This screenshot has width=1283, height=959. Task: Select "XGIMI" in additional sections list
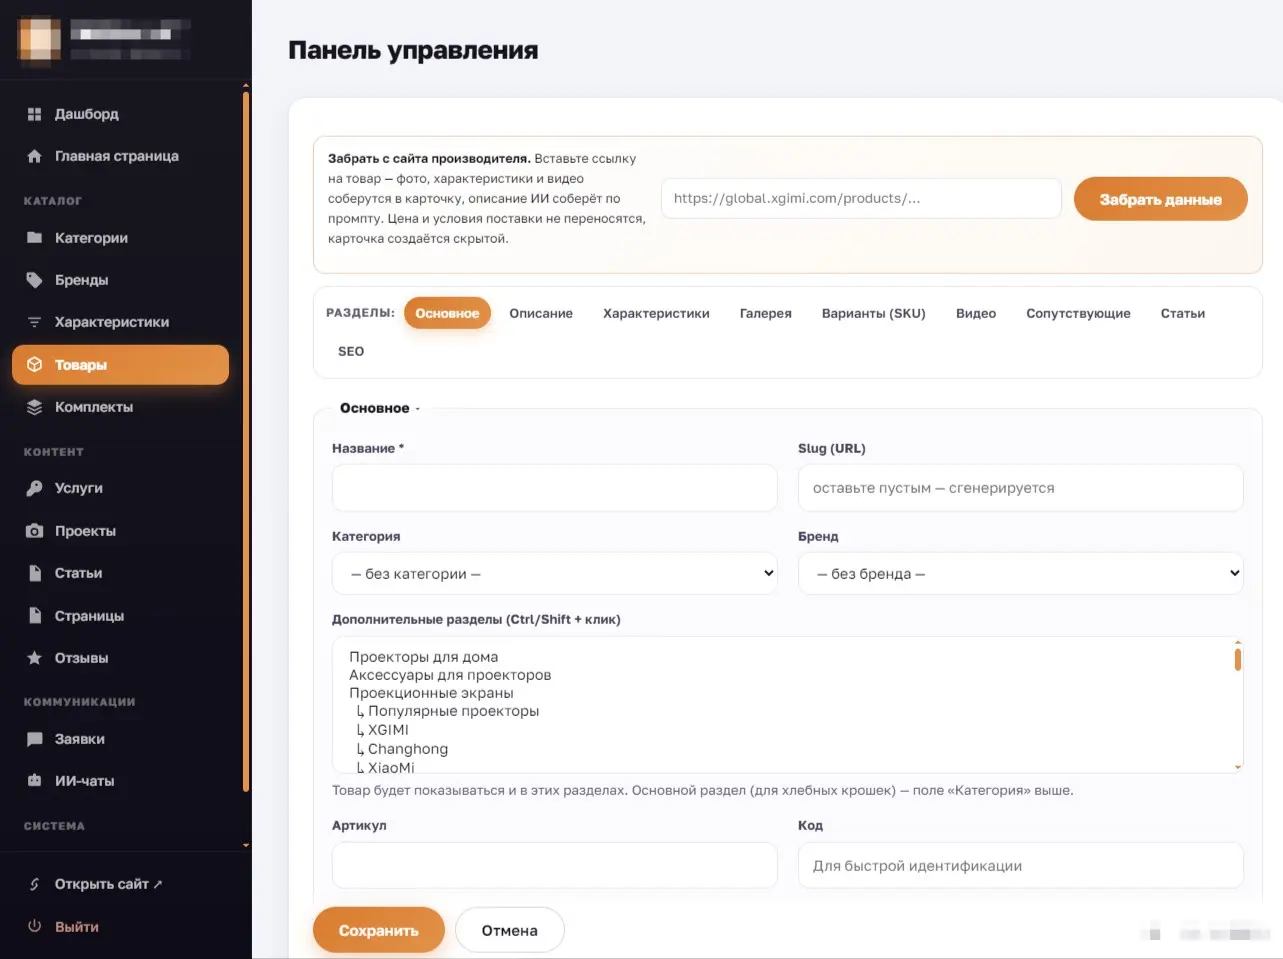(388, 730)
